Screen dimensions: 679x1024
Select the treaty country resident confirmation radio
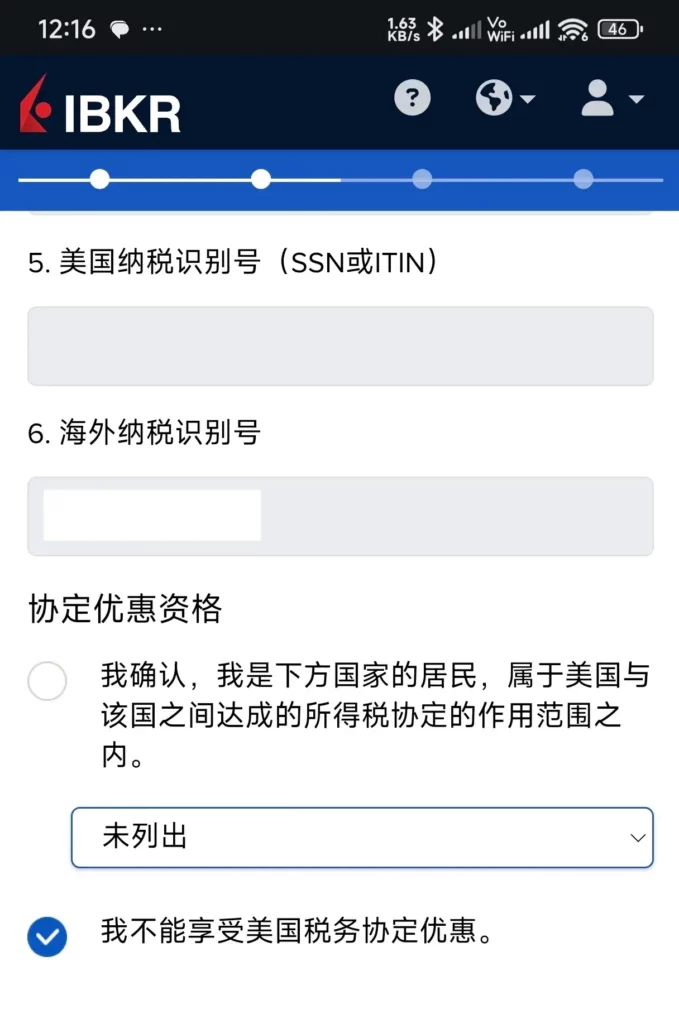47,680
